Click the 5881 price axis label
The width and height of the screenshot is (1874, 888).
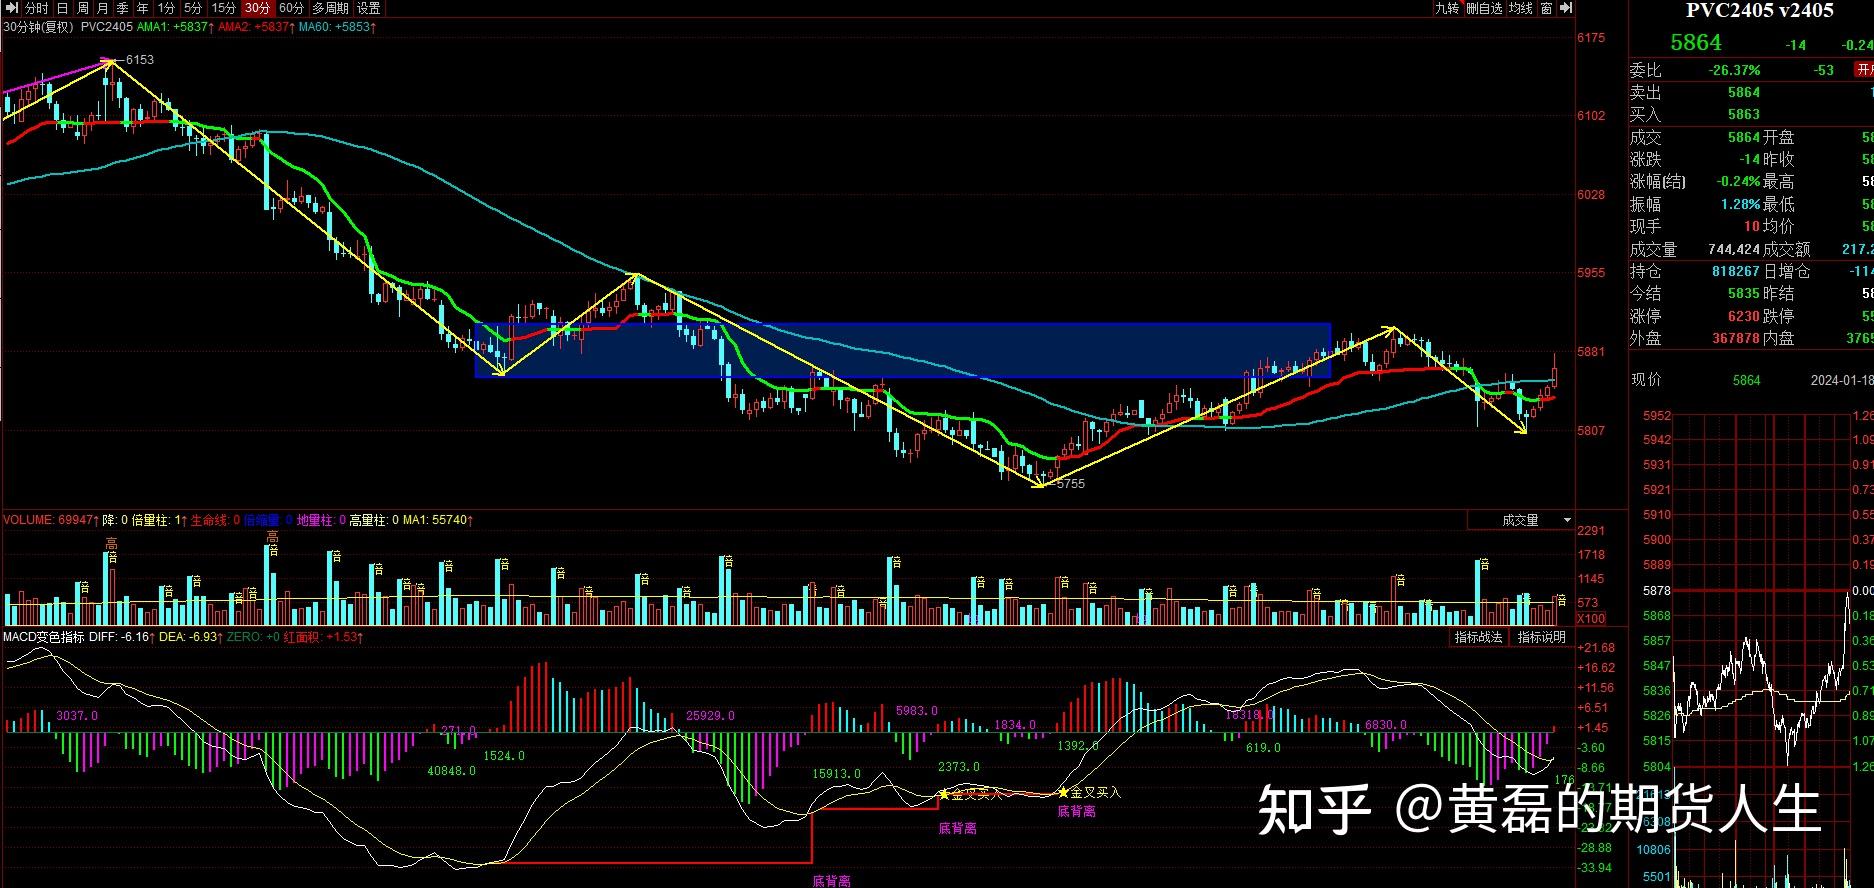[x=1591, y=352]
